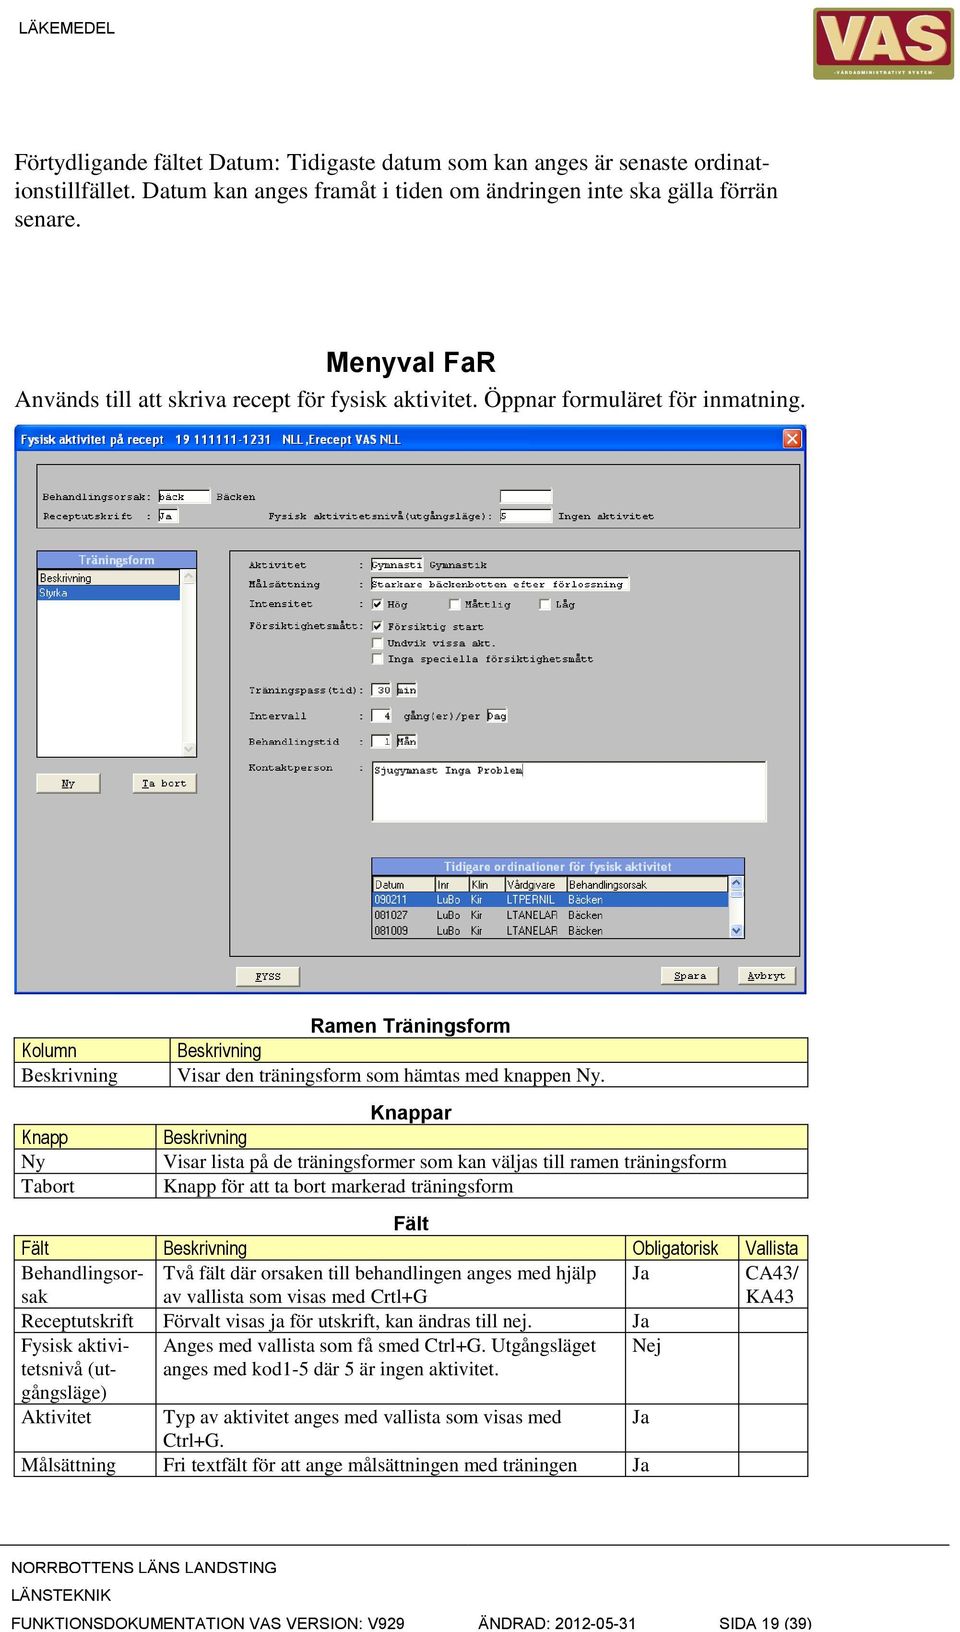Screen dimensions: 960x1632
Task: Click the Behandlingstid number field
Action: click(x=381, y=741)
